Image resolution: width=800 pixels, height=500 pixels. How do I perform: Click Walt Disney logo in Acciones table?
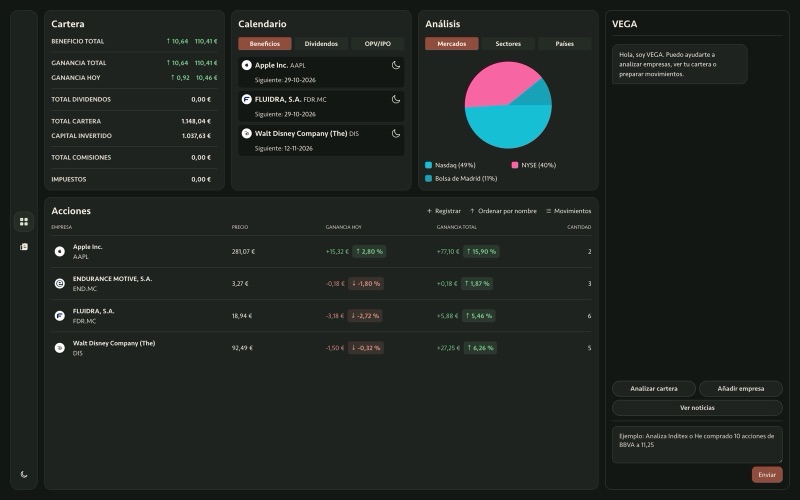60,348
